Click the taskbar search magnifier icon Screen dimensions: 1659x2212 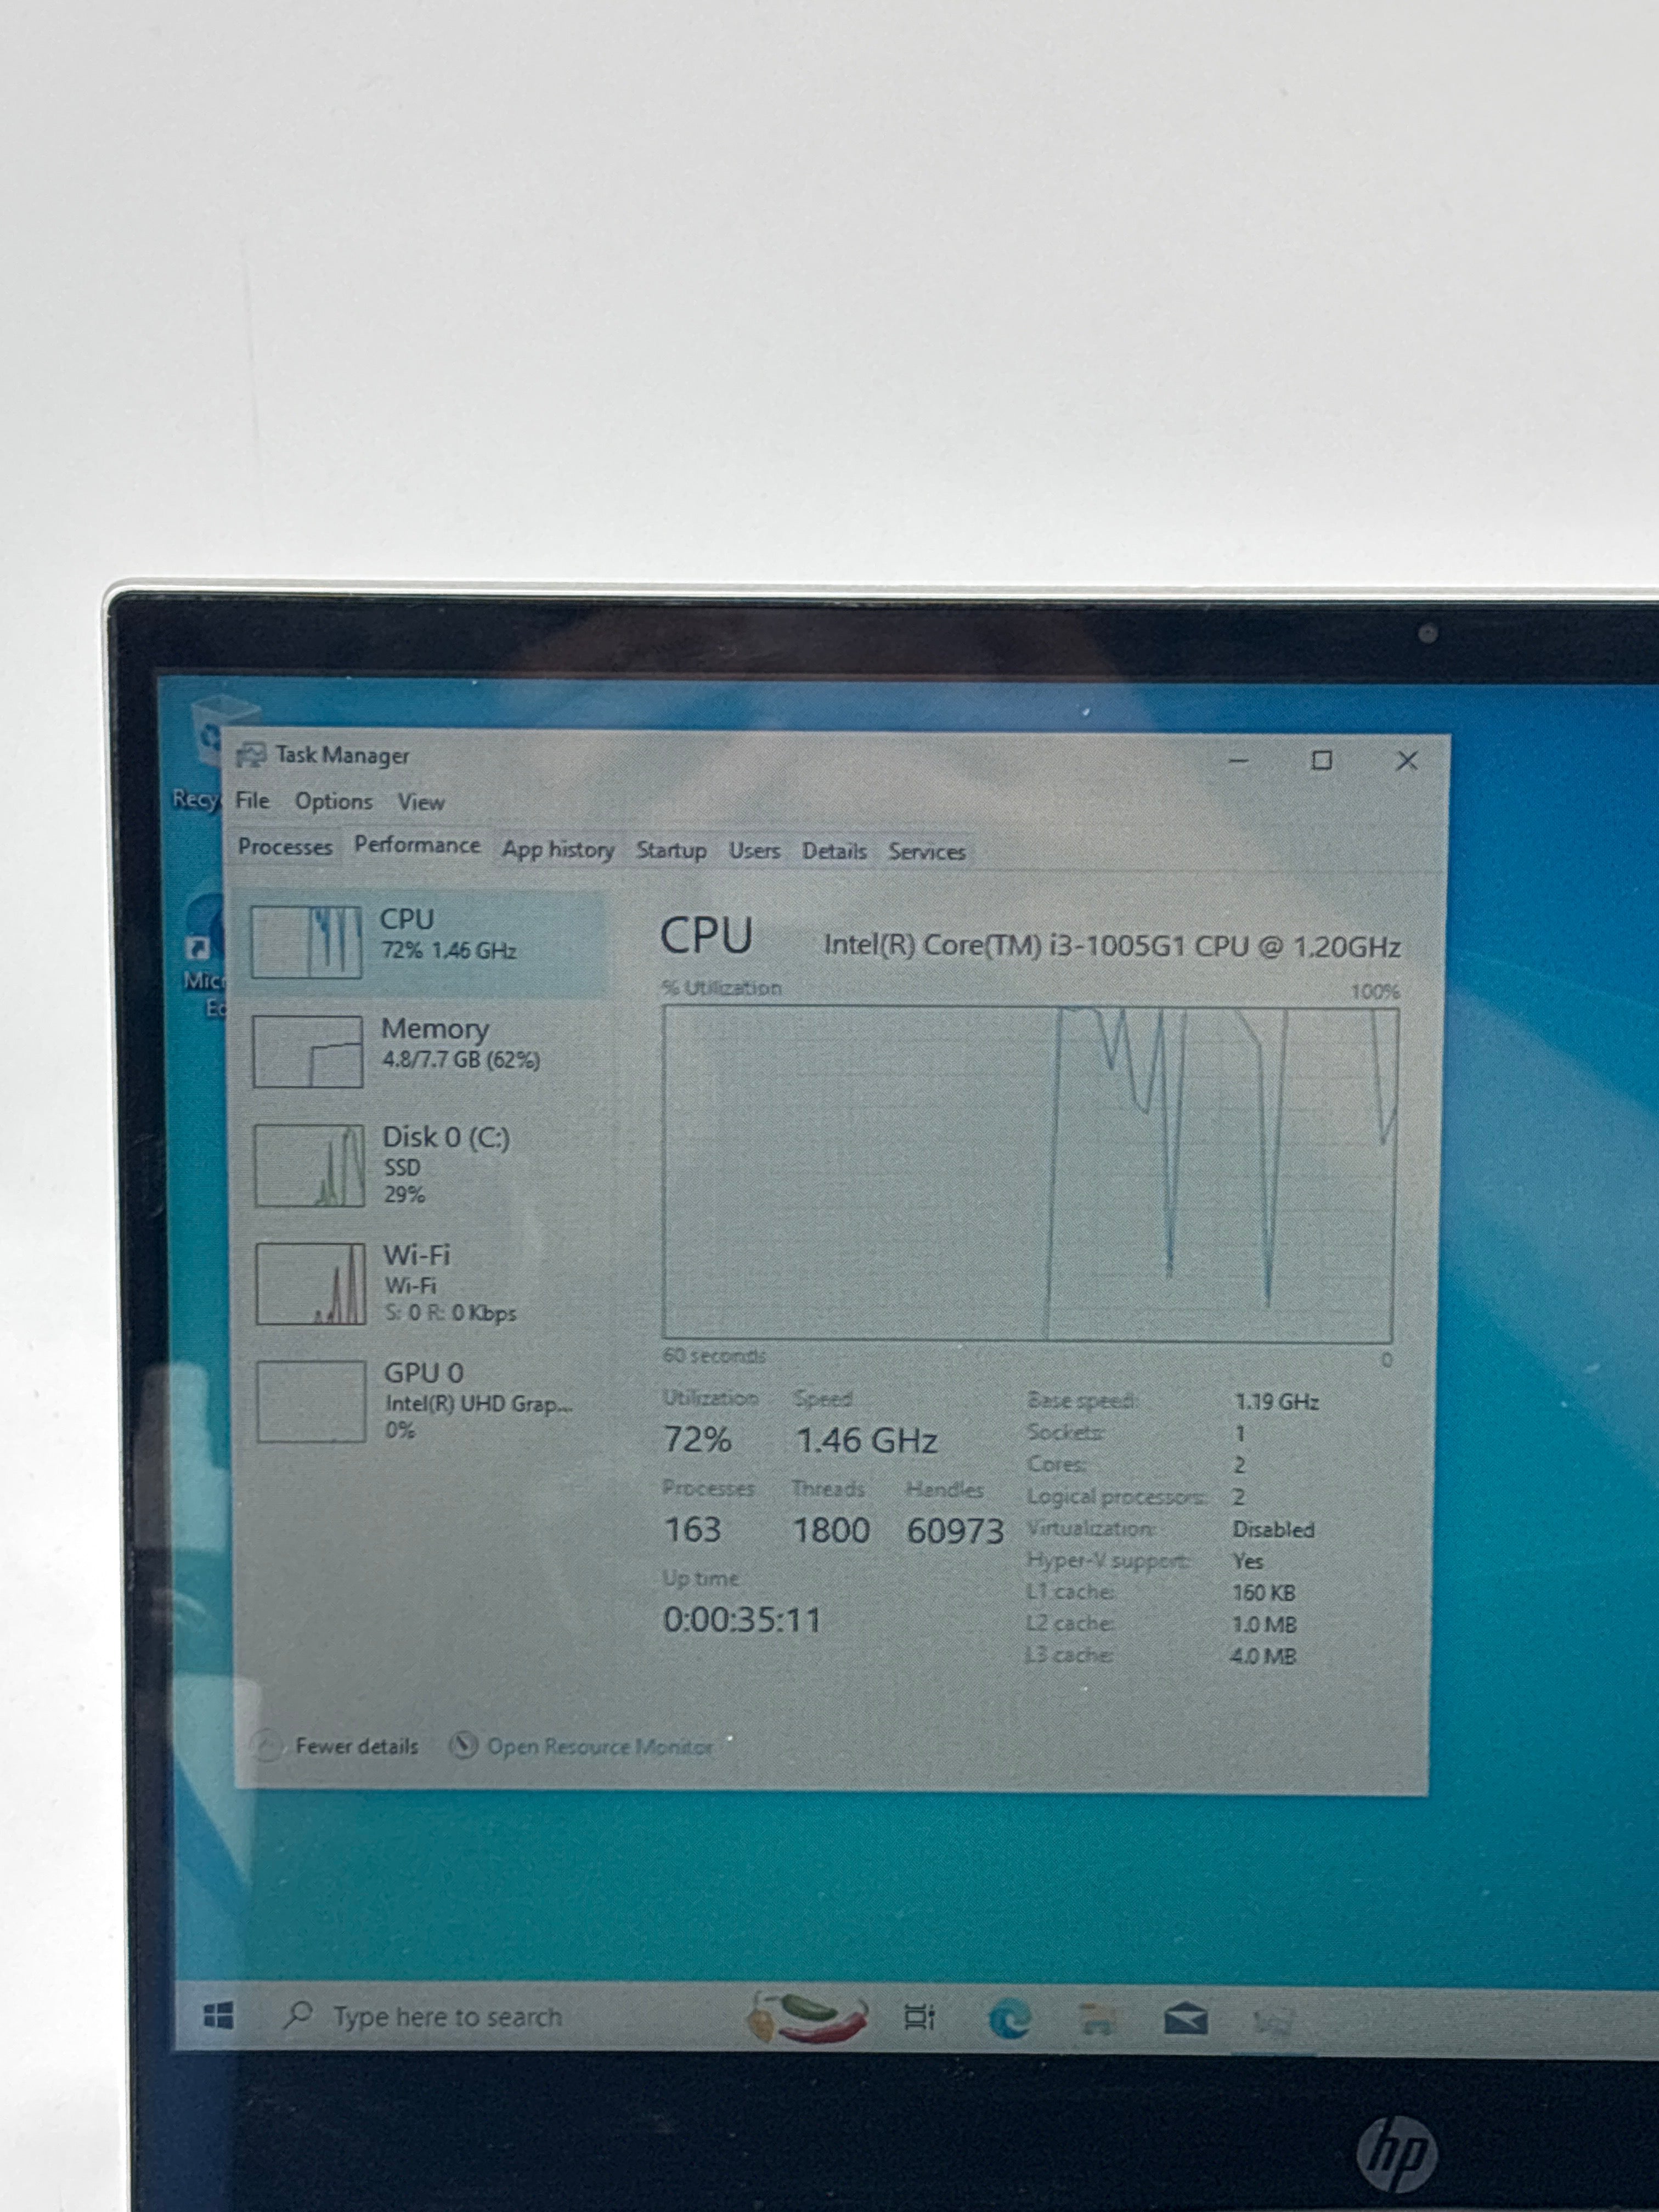[x=298, y=2015]
